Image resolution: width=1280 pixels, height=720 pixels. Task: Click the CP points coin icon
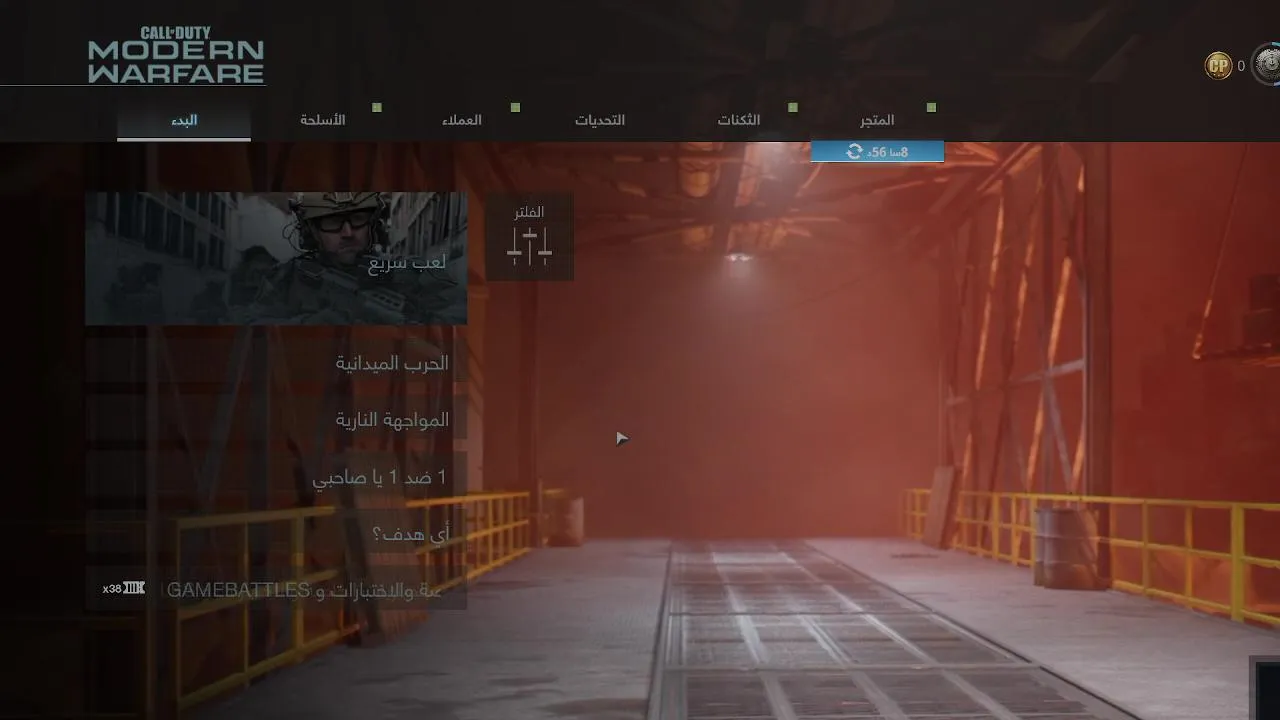click(1218, 66)
